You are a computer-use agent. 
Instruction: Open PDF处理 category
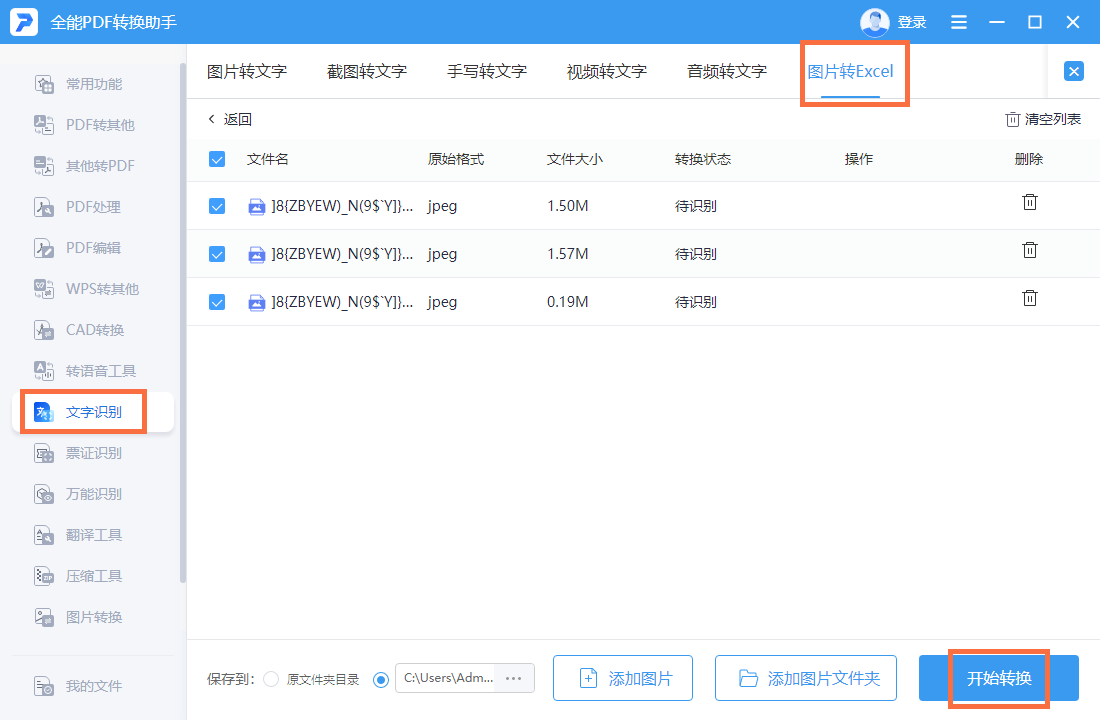(78, 207)
